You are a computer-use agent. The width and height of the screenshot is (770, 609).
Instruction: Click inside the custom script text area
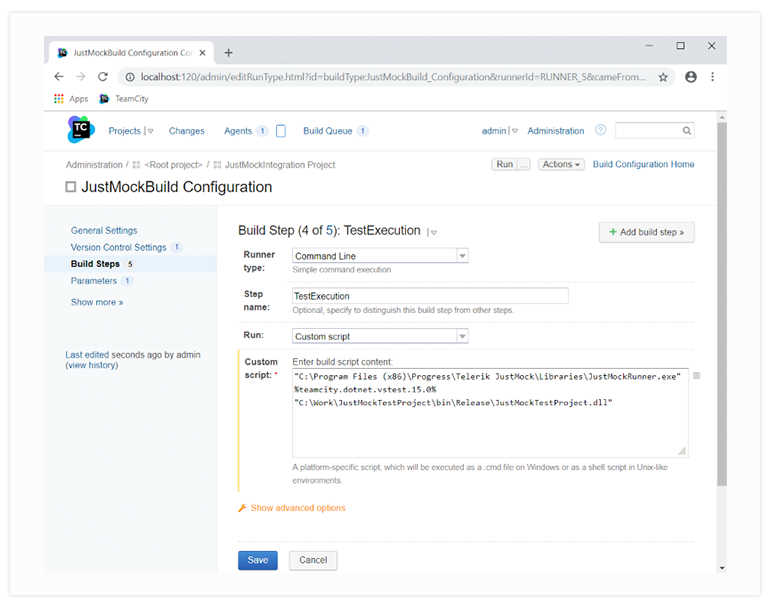click(x=490, y=413)
